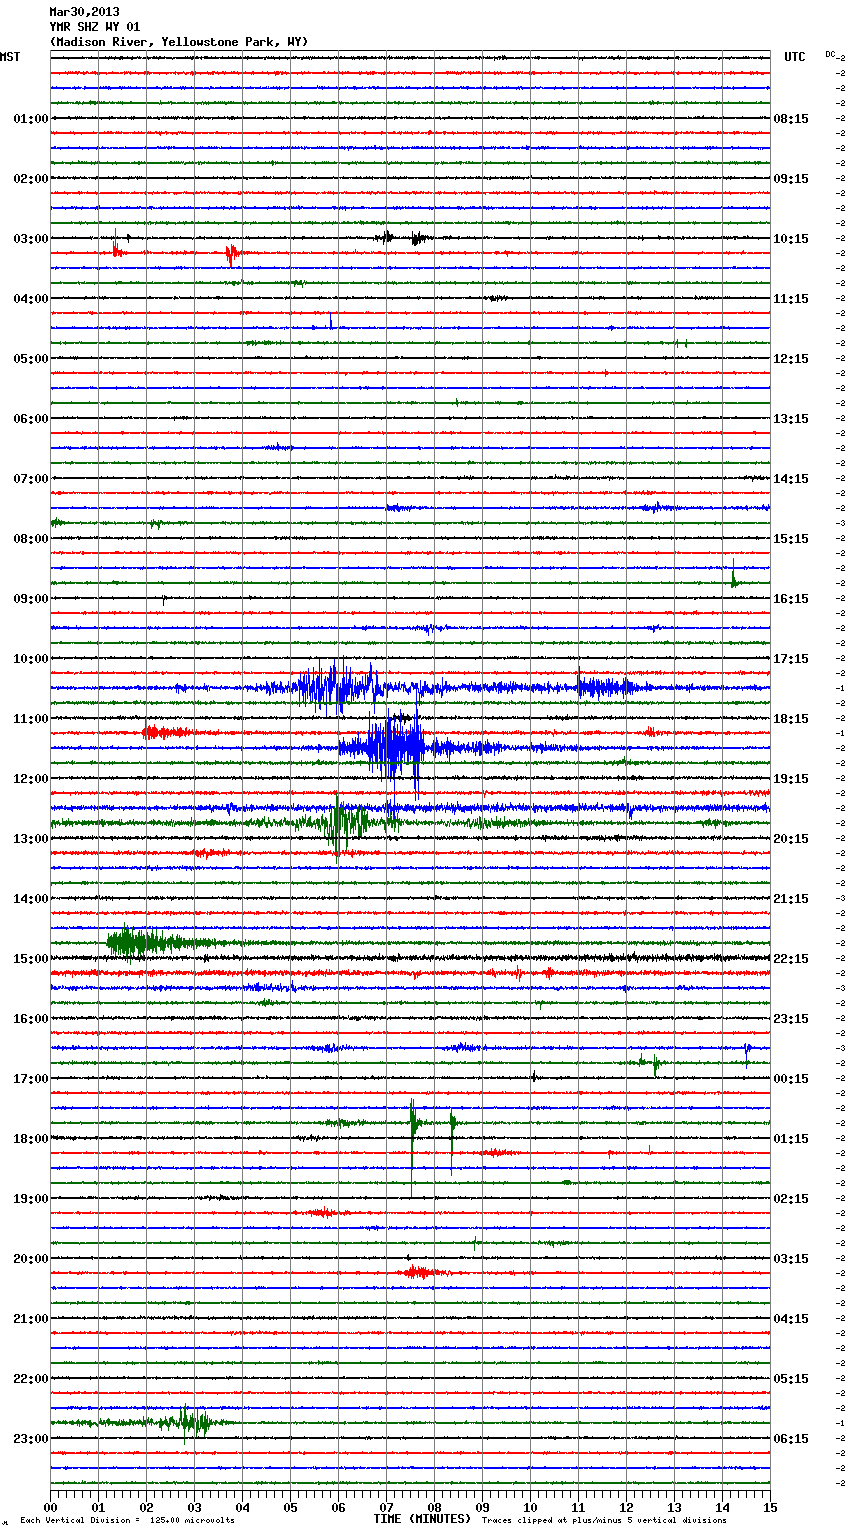Click the 03:15 UTC time label

(x=791, y=1259)
